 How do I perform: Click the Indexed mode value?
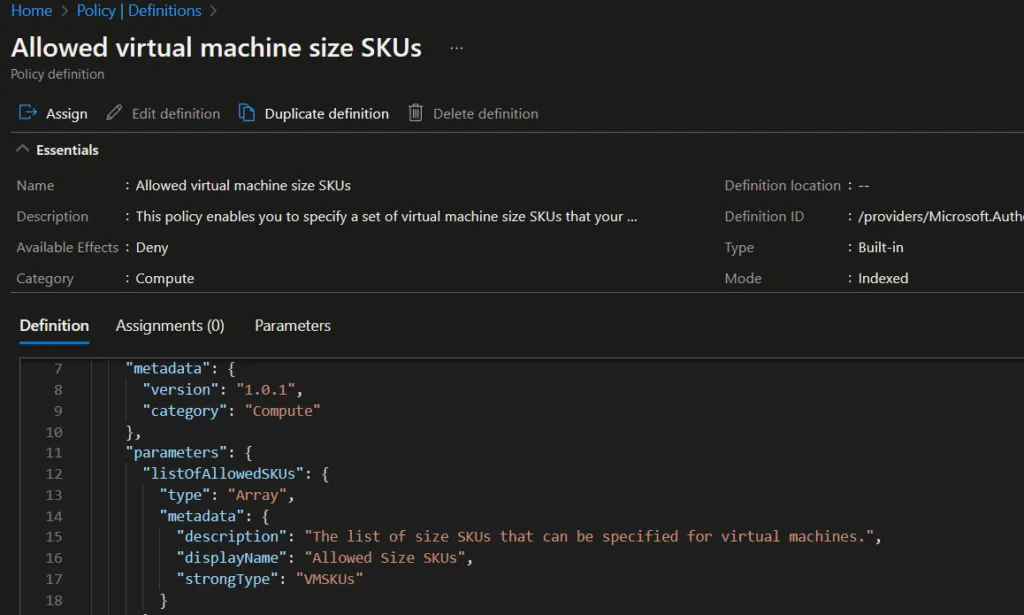(883, 278)
